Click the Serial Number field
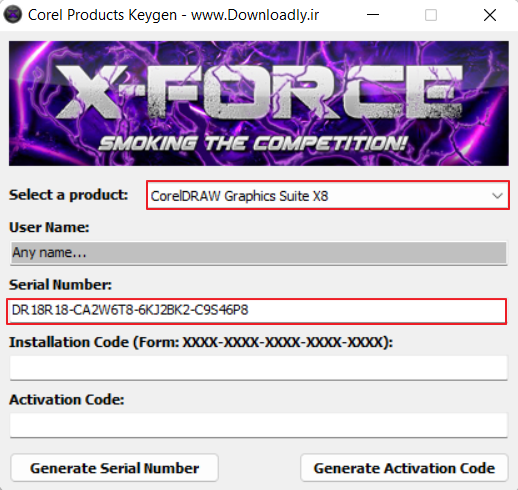The image size is (518, 490). [257, 311]
